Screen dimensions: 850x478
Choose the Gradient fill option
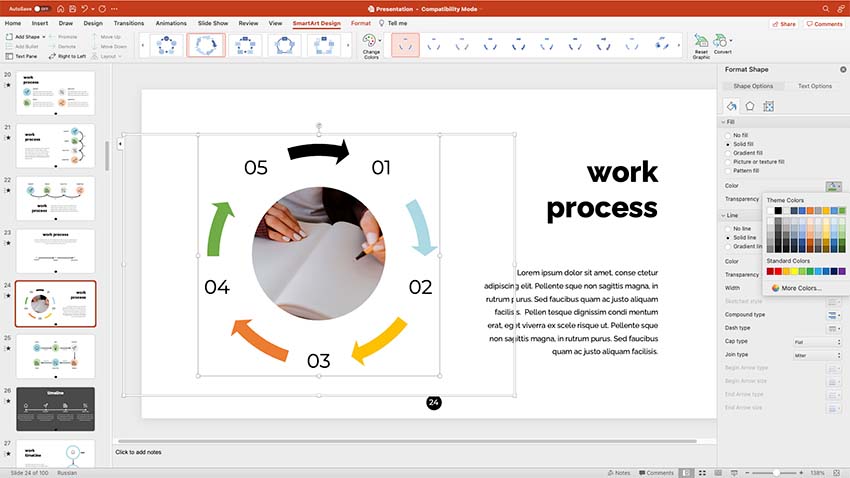point(728,152)
